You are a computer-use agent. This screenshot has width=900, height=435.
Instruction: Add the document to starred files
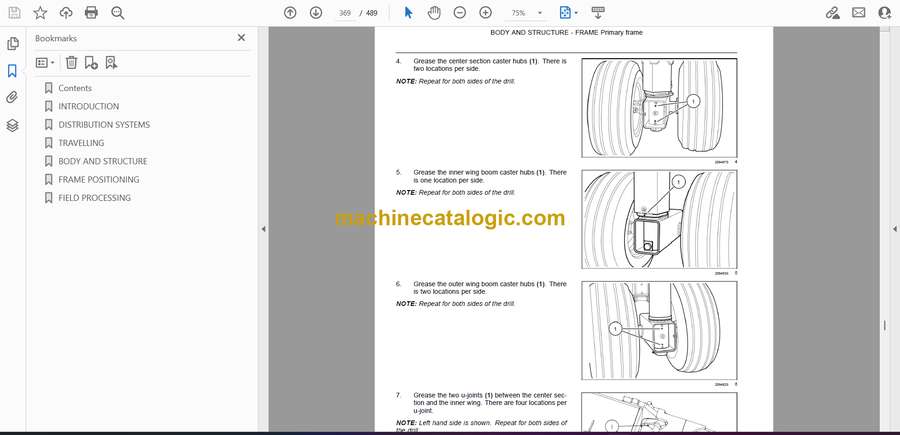click(x=40, y=13)
